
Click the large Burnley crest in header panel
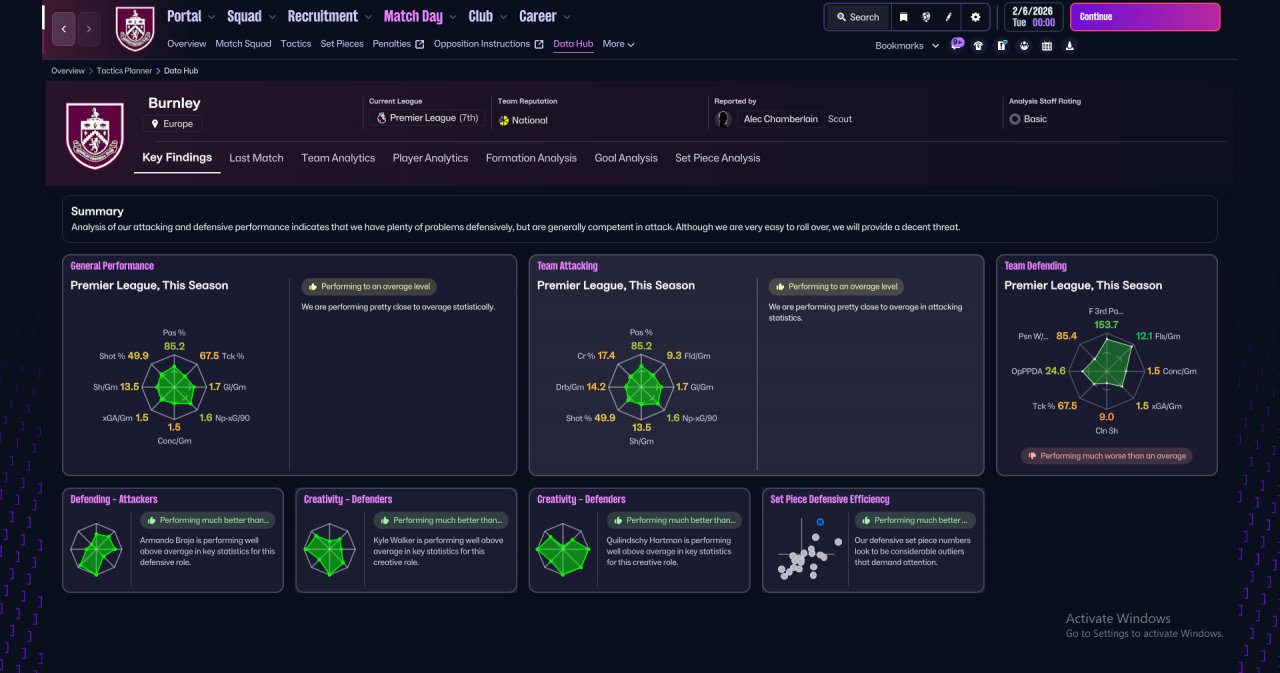[x=95, y=135]
